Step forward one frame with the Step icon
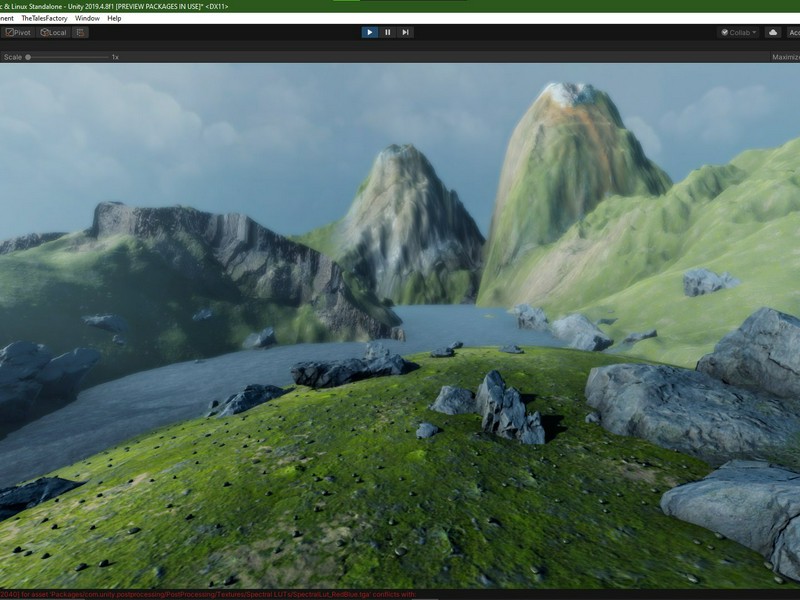 coord(404,31)
